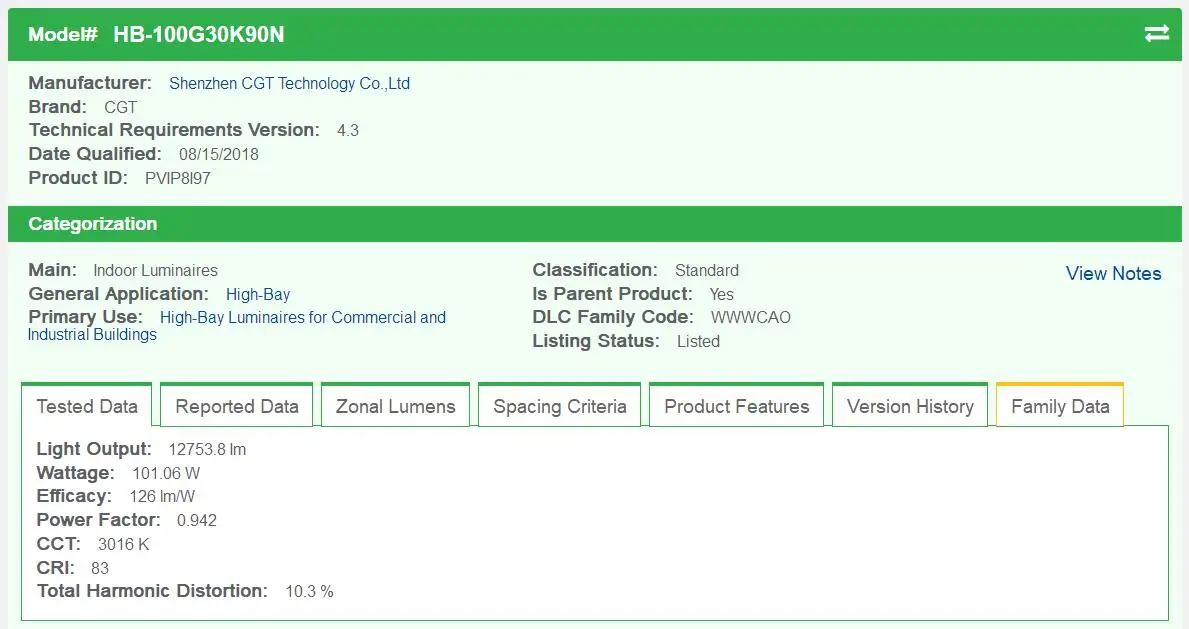Screen dimensions: 1189x629
Task: Open the Shenzhen CGT Technology manufacturer link
Action: click(x=289, y=83)
